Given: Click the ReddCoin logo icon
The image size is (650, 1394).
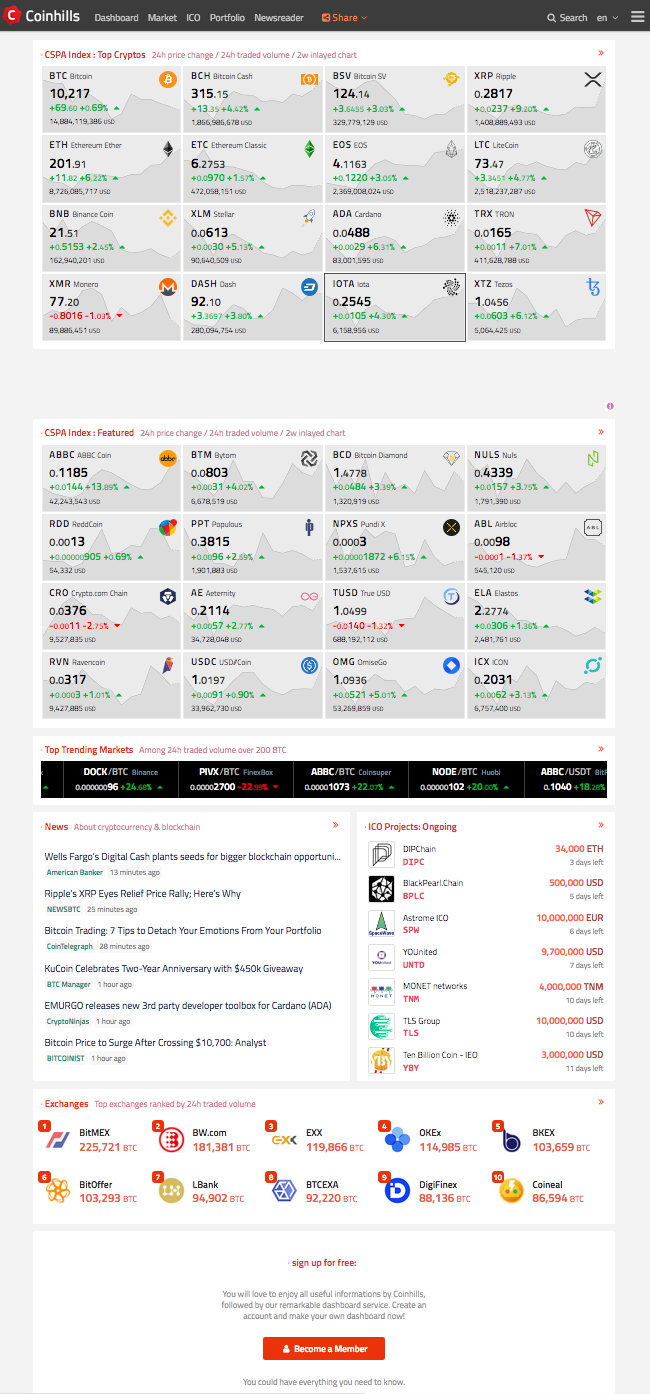Looking at the screenshot, I should [x=168, y=527].
